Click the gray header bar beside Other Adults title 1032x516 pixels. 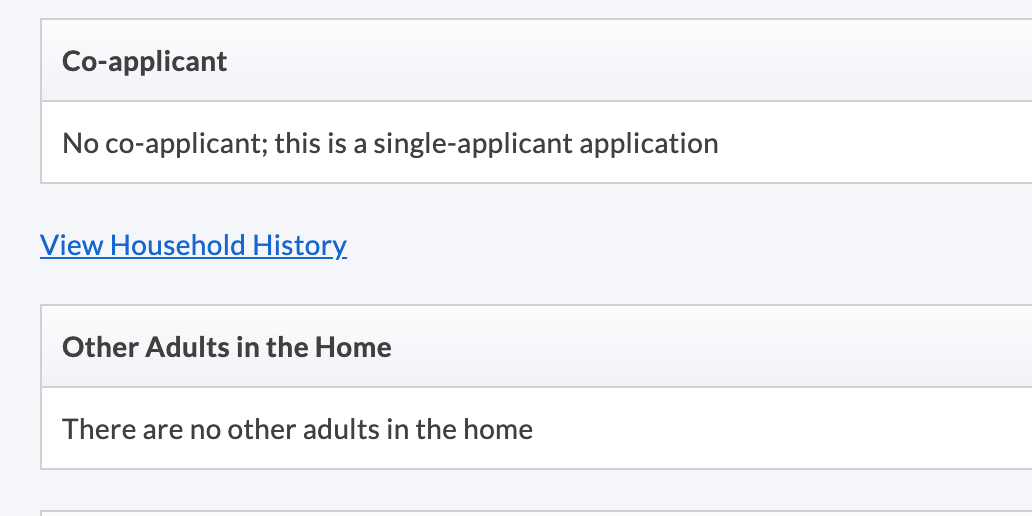coord(700,348)
